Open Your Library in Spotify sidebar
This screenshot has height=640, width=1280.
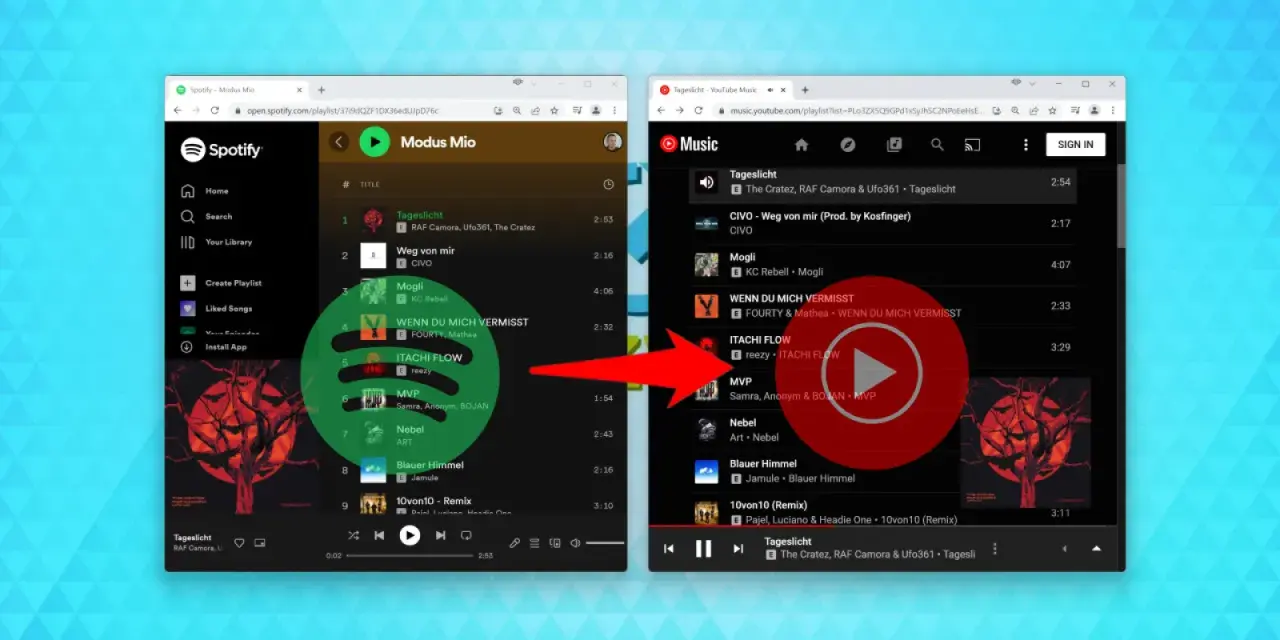[216, 242]
